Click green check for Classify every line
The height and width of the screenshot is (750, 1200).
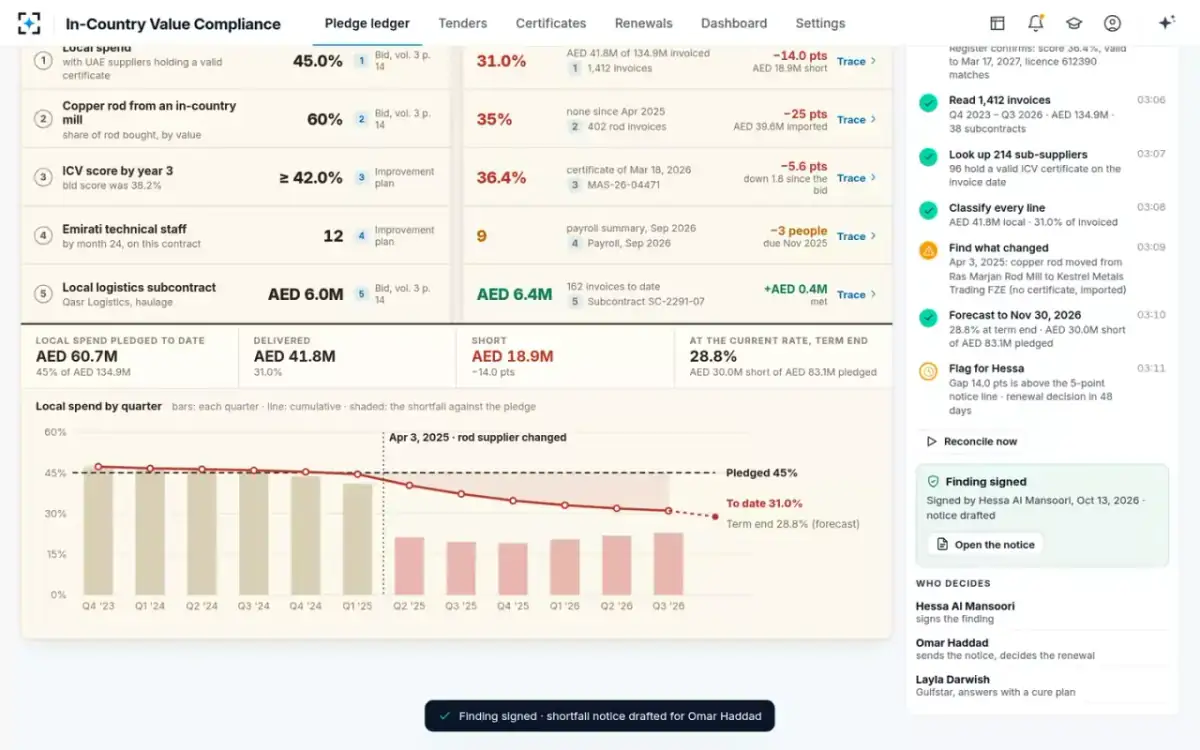[x=928, y=210]
